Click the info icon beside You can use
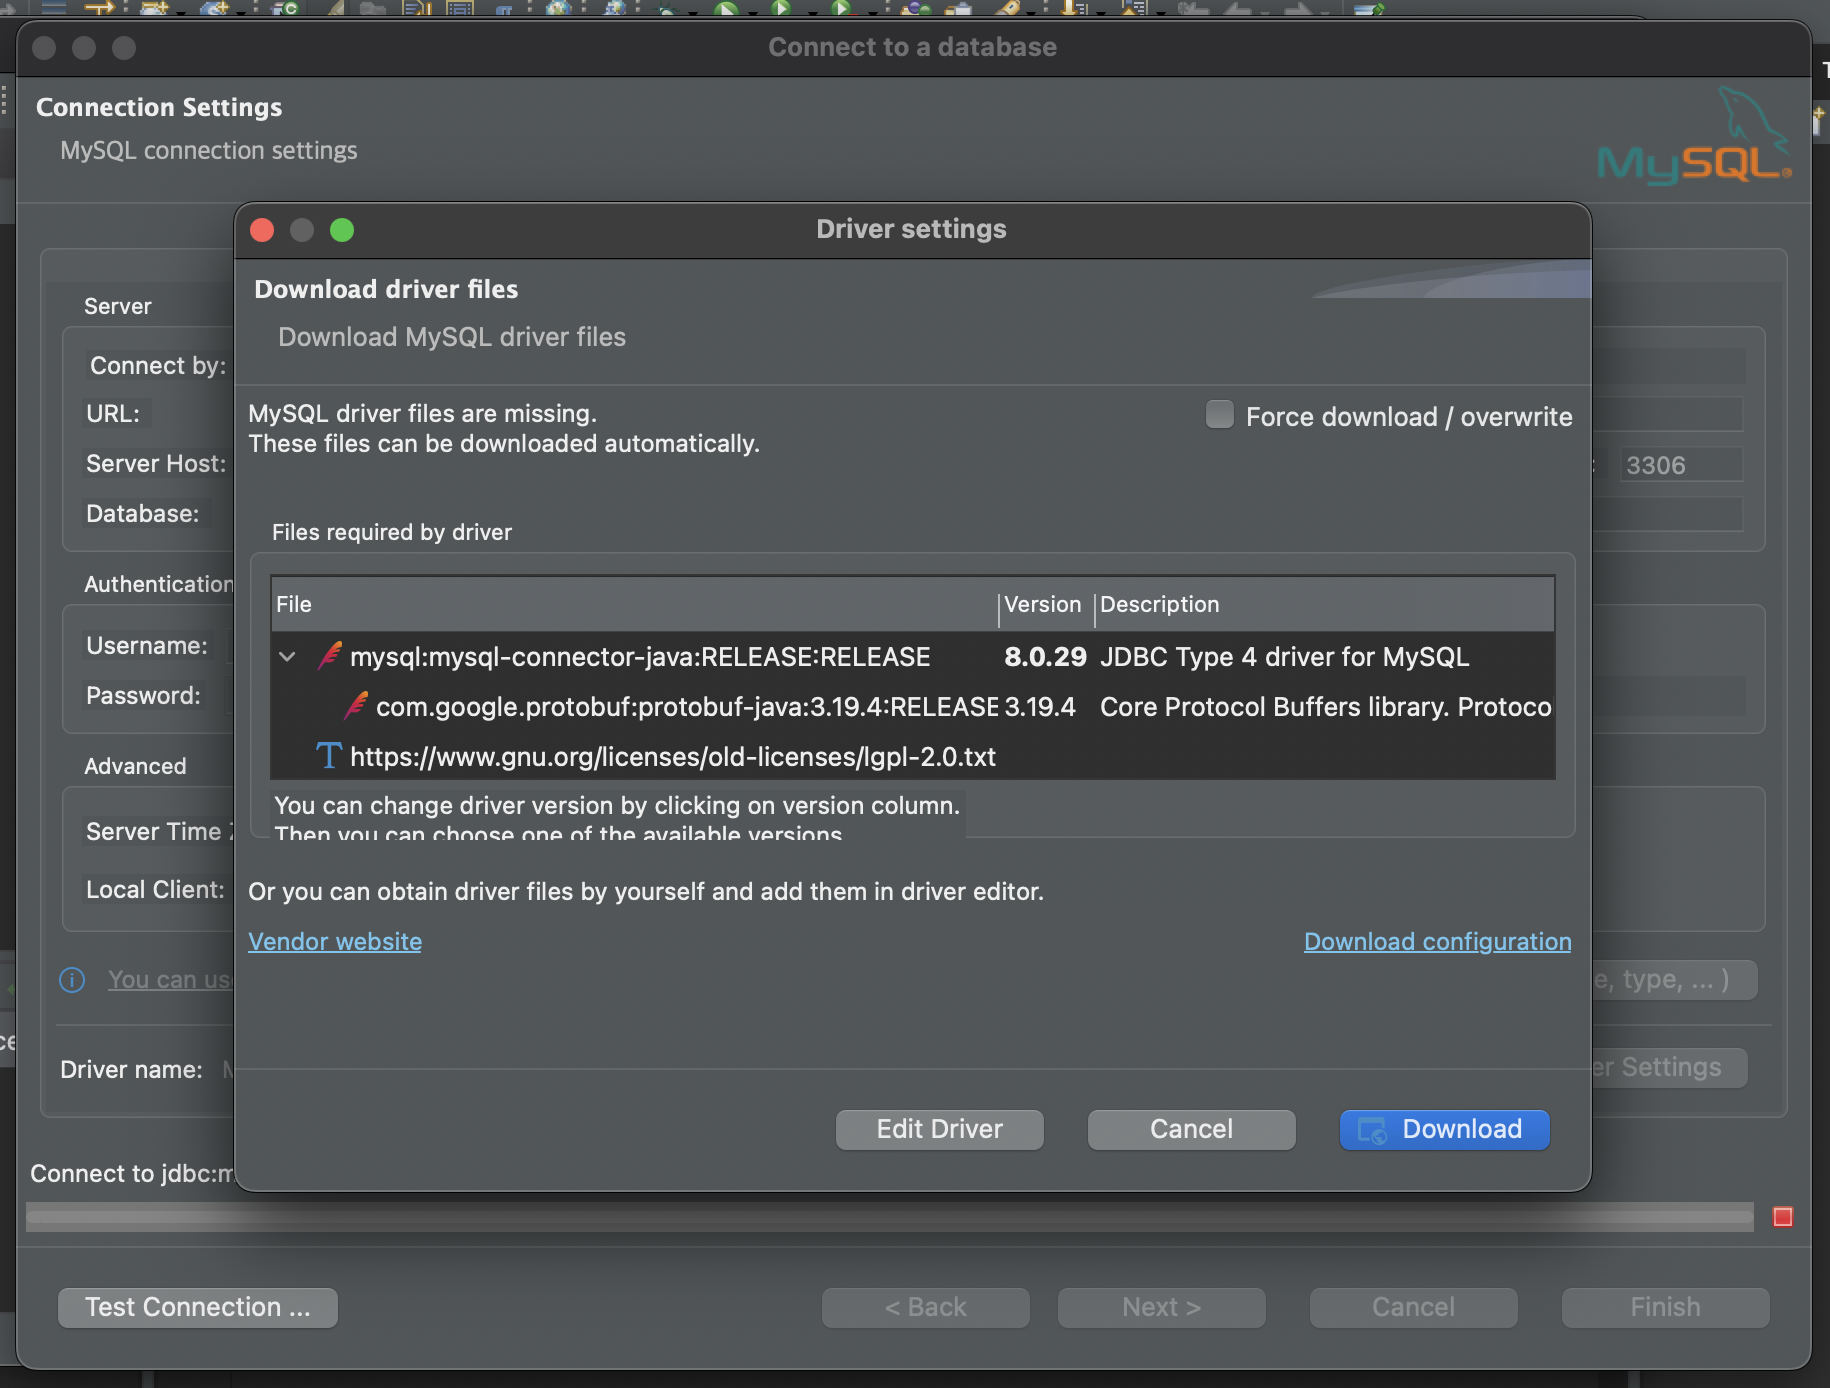 (72, 980)
